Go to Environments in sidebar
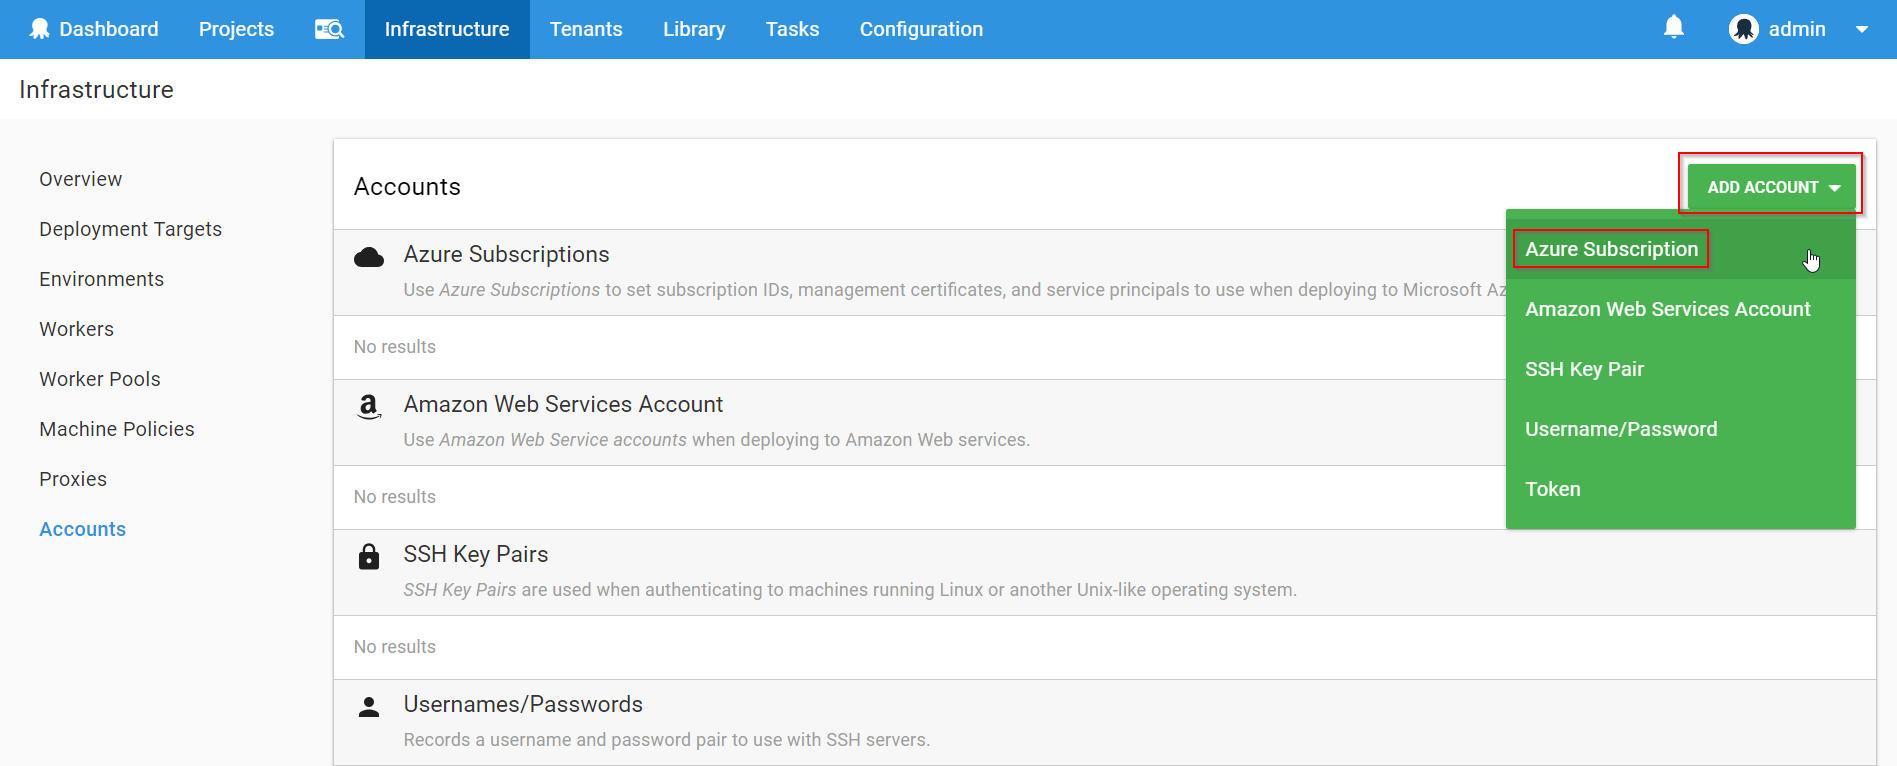 pos(101,279)
